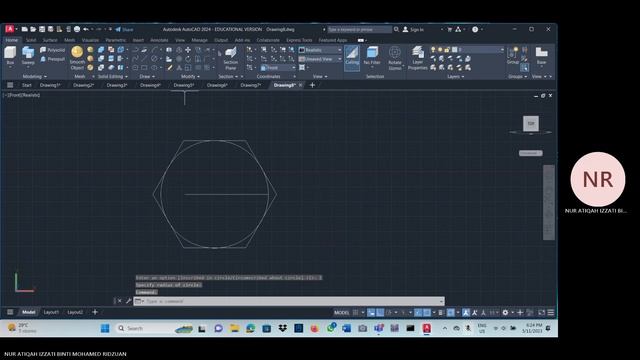Choose the Polysolid tool
This screenshot has width=640, height=360.
click(53, 50)
